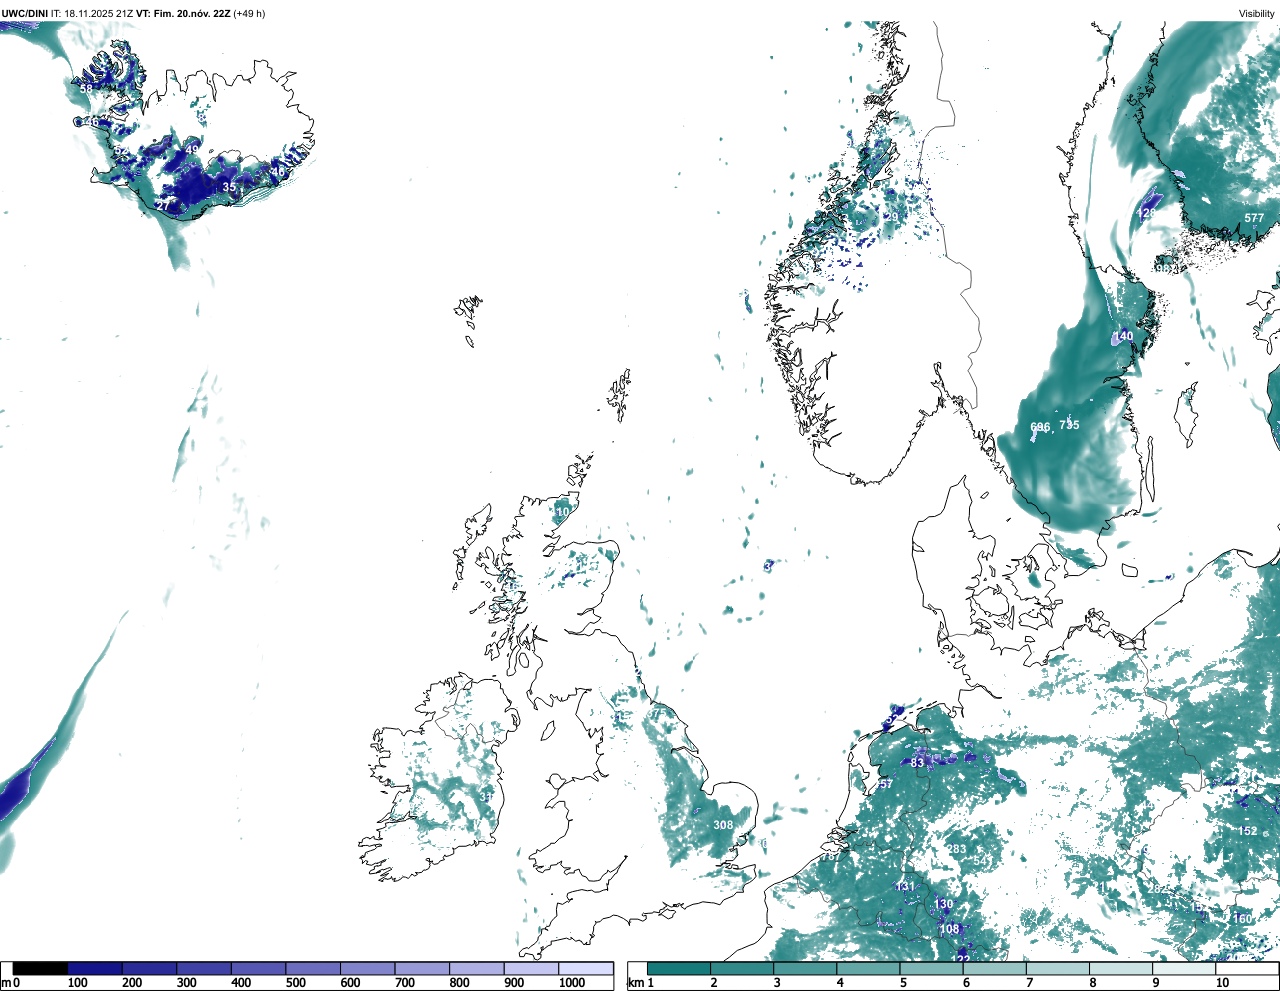Click the '308' value over eastern England
This screenshot has height=991, width=1280.
click(723, 825)
